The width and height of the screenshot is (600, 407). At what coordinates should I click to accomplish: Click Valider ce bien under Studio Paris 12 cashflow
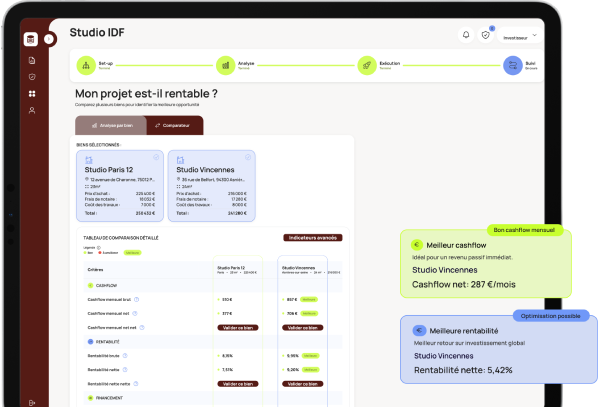click(238, 327)
